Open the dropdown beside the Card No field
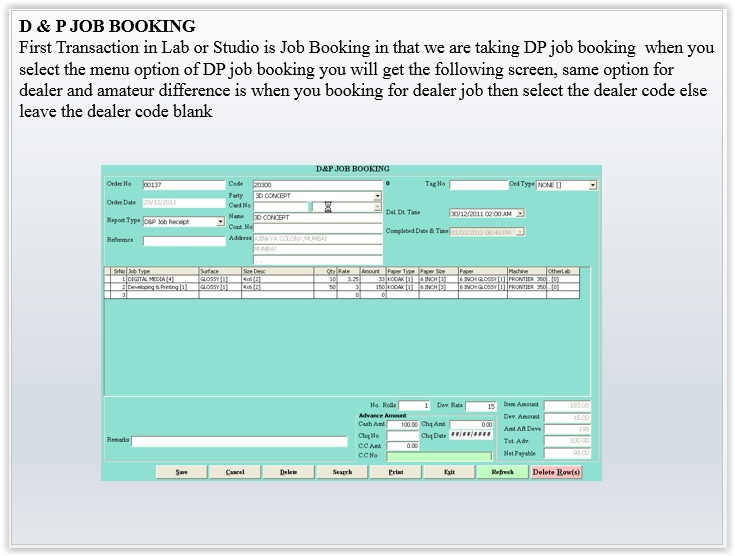 click(377, 206)
